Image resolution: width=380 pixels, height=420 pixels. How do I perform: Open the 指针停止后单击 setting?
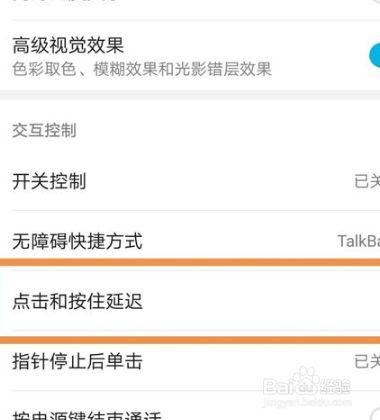pyautogui.click(x=190, y=362)
